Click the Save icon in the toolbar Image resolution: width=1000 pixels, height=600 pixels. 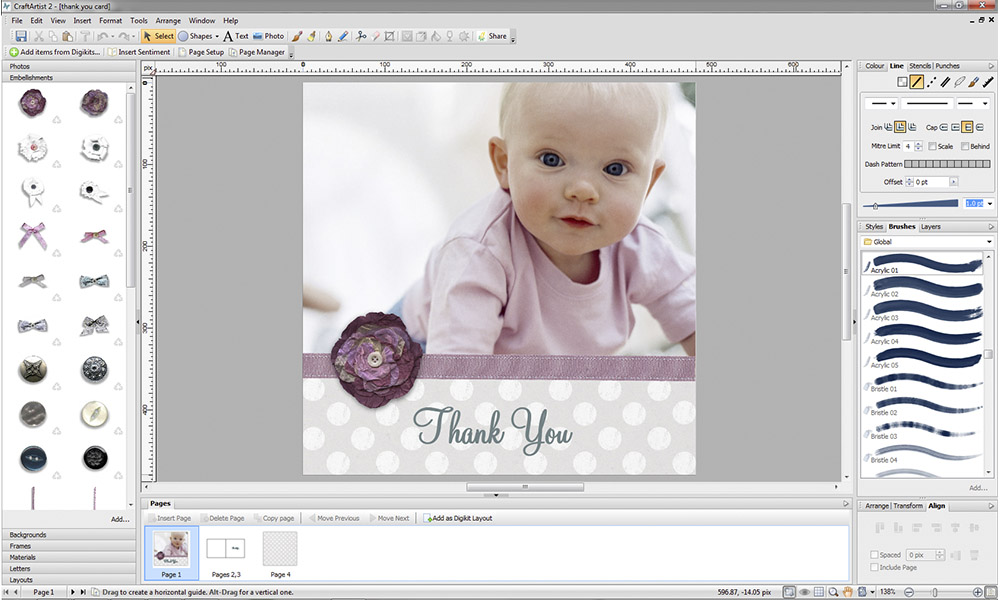click(x=21, y=37)
